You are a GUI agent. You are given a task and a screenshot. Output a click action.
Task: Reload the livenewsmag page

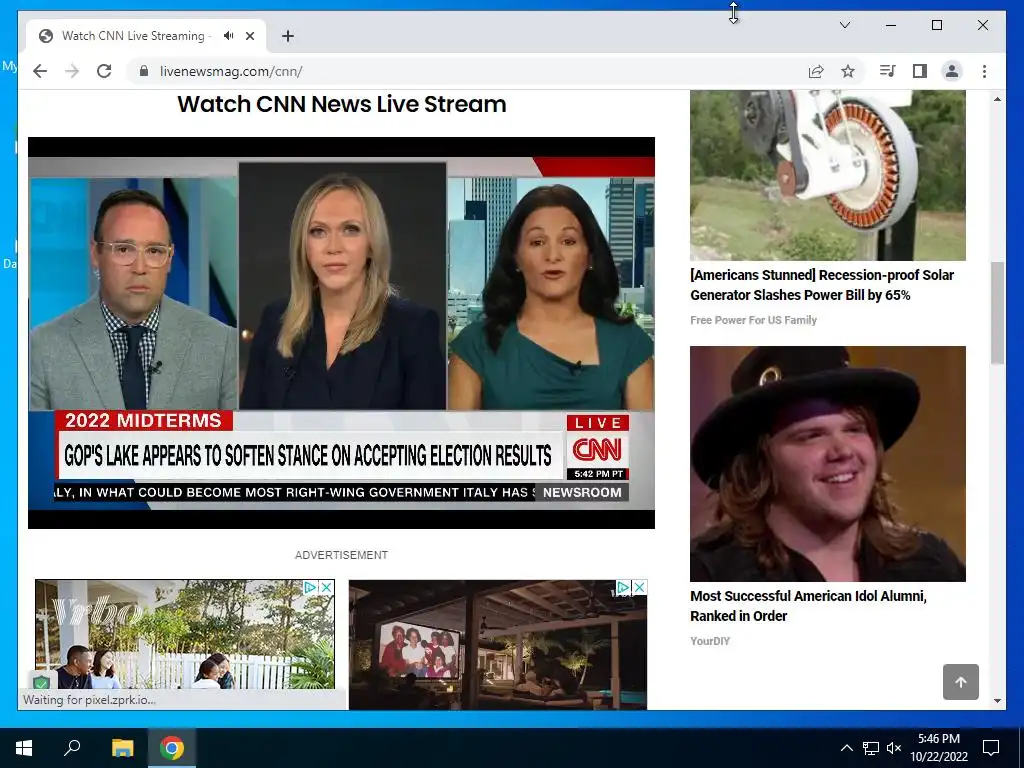[104, 71]
